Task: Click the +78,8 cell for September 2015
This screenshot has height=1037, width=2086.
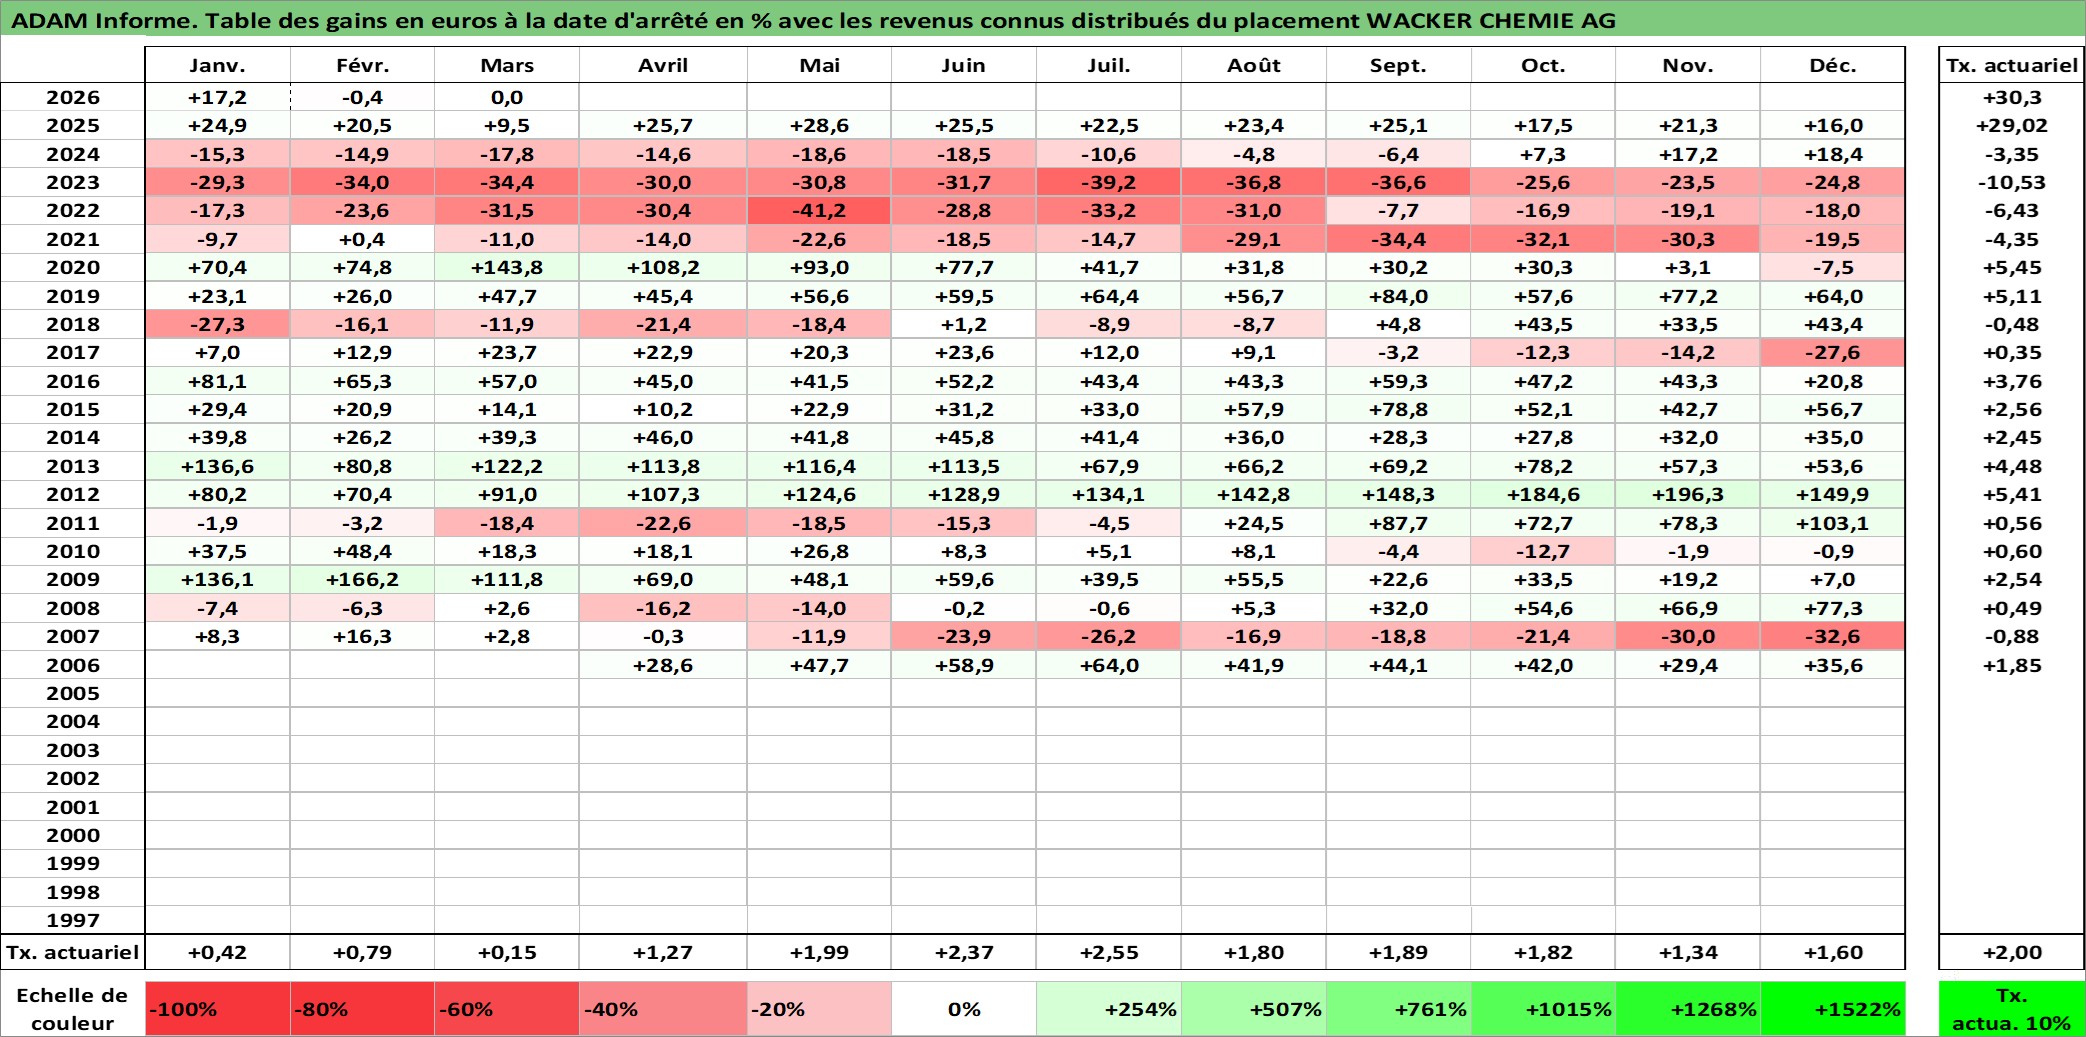Action: 1399,409
